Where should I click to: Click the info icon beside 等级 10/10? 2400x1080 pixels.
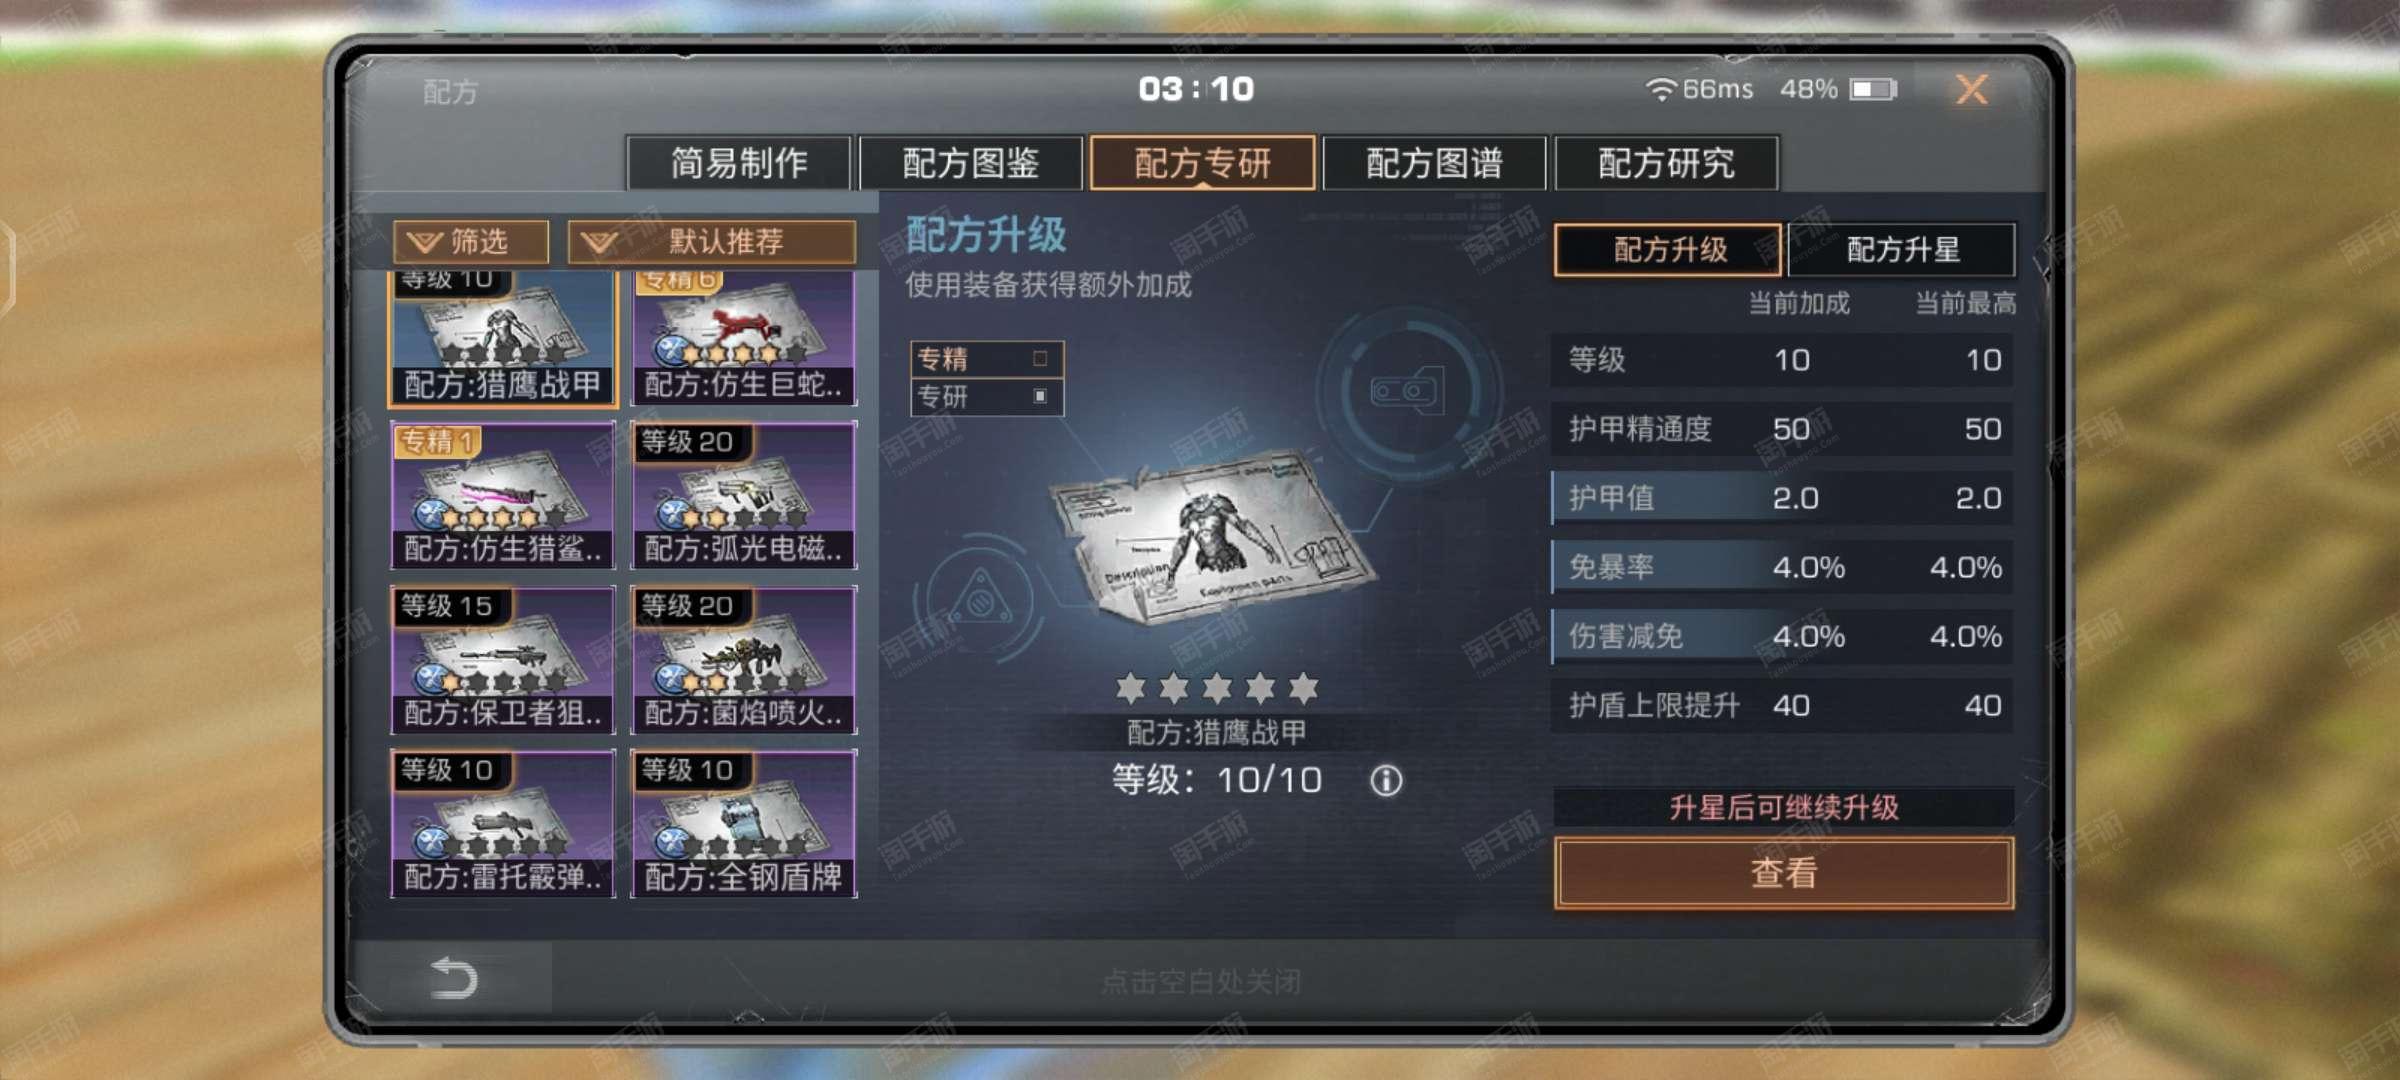point(1386,781)
